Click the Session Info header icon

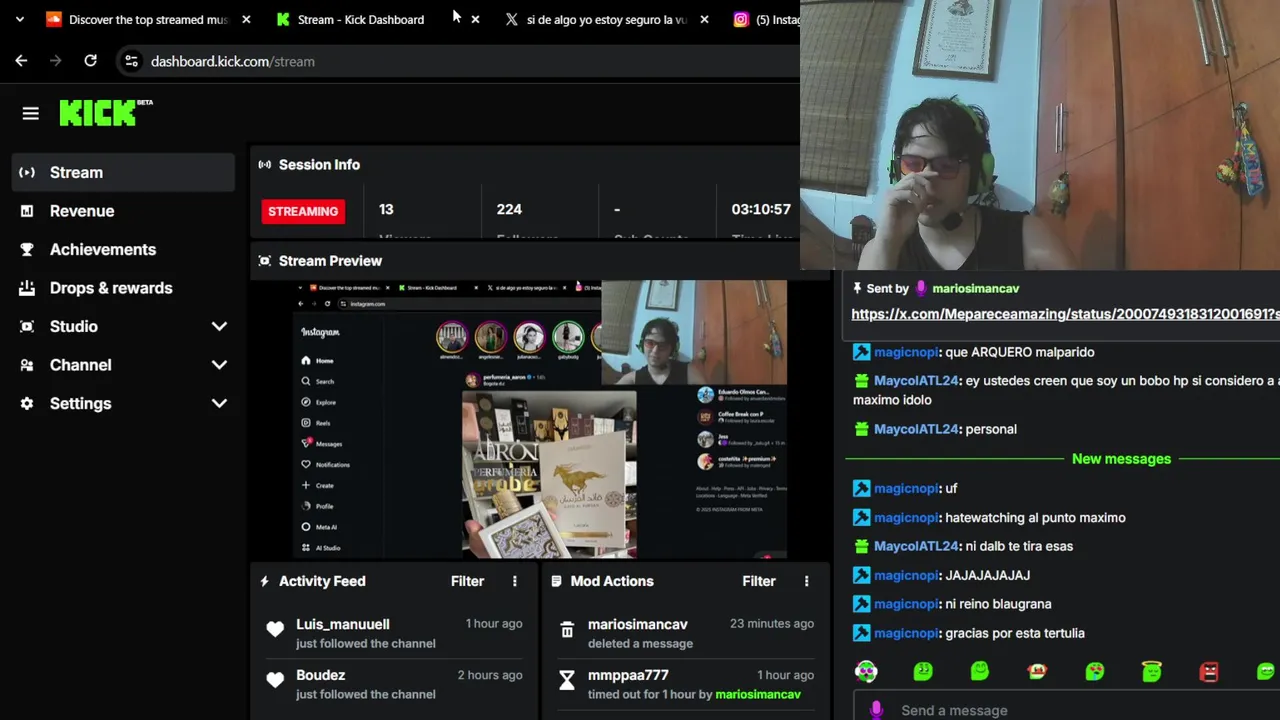264,164
